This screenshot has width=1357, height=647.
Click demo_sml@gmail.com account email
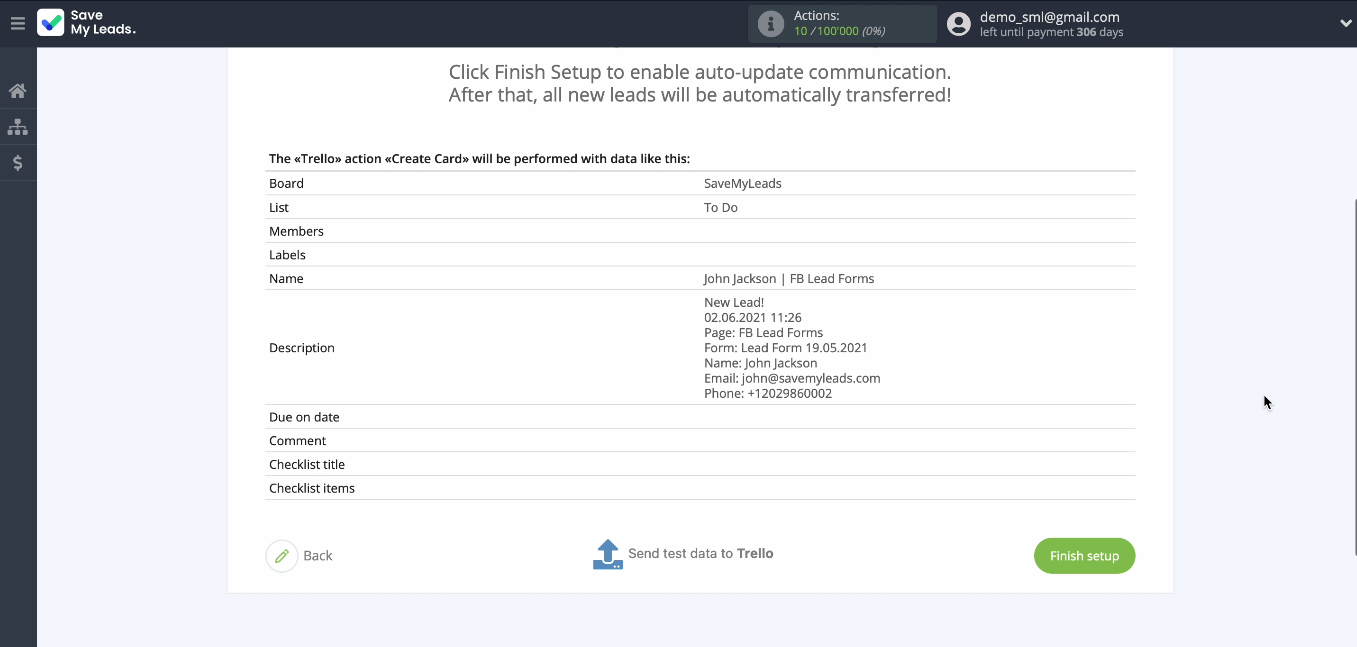tap(1050, 17)
